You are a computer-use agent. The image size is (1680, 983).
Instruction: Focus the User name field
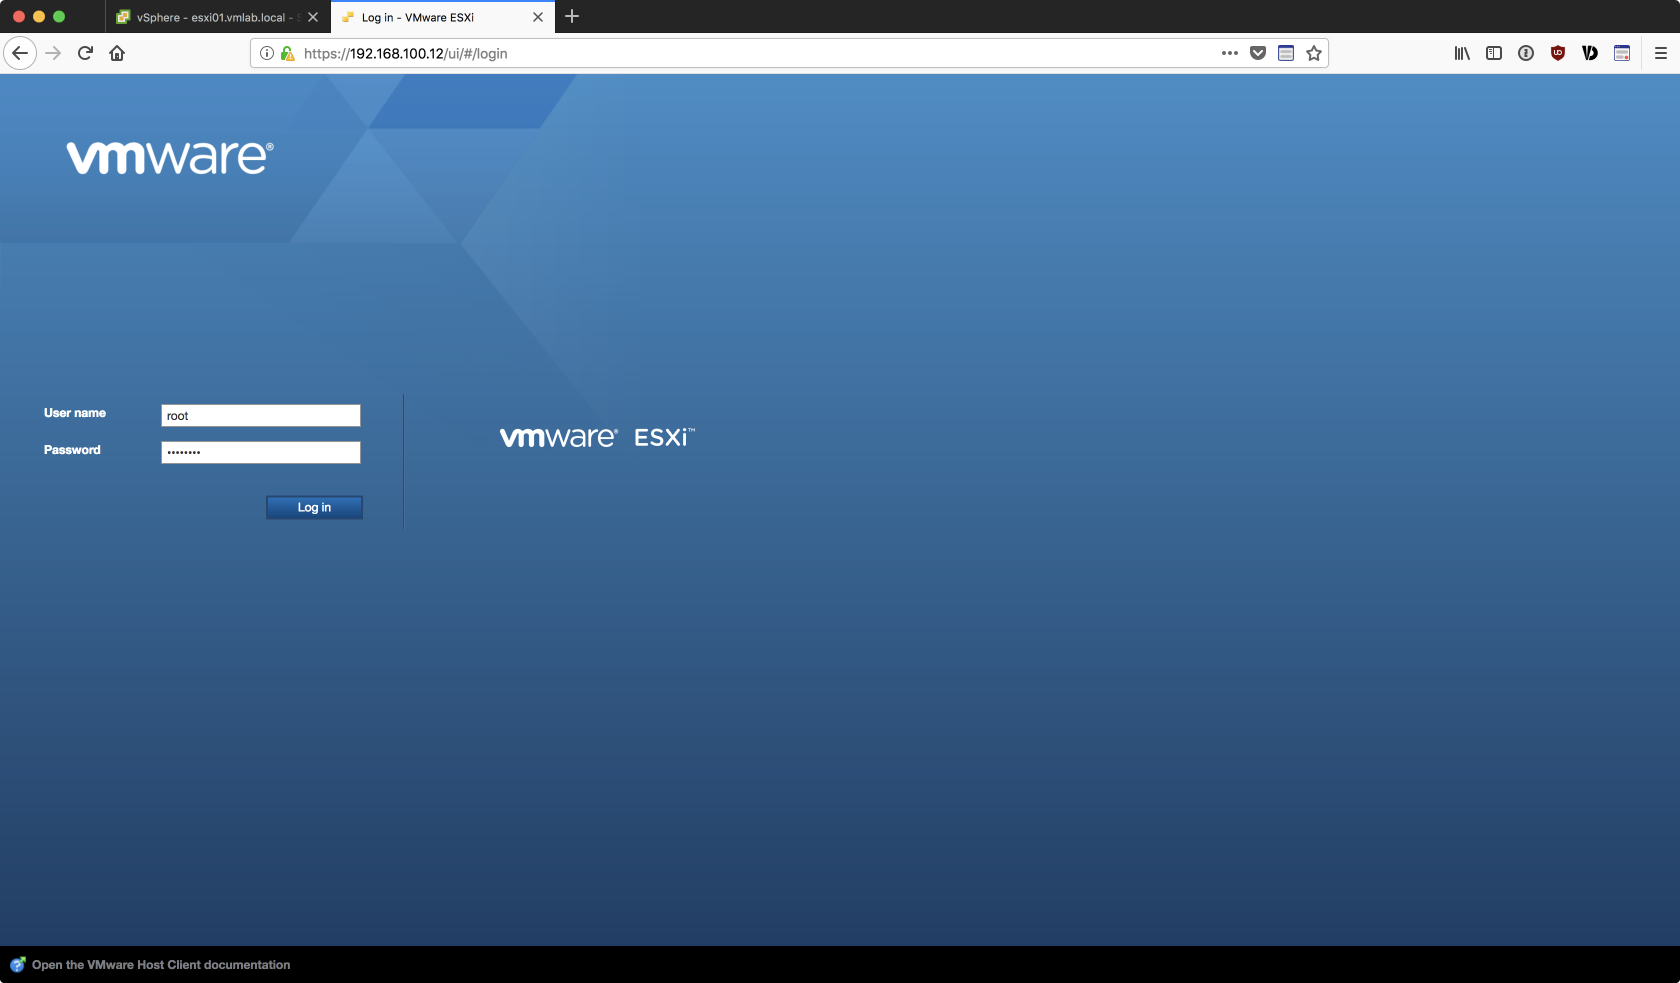(260, 415)
